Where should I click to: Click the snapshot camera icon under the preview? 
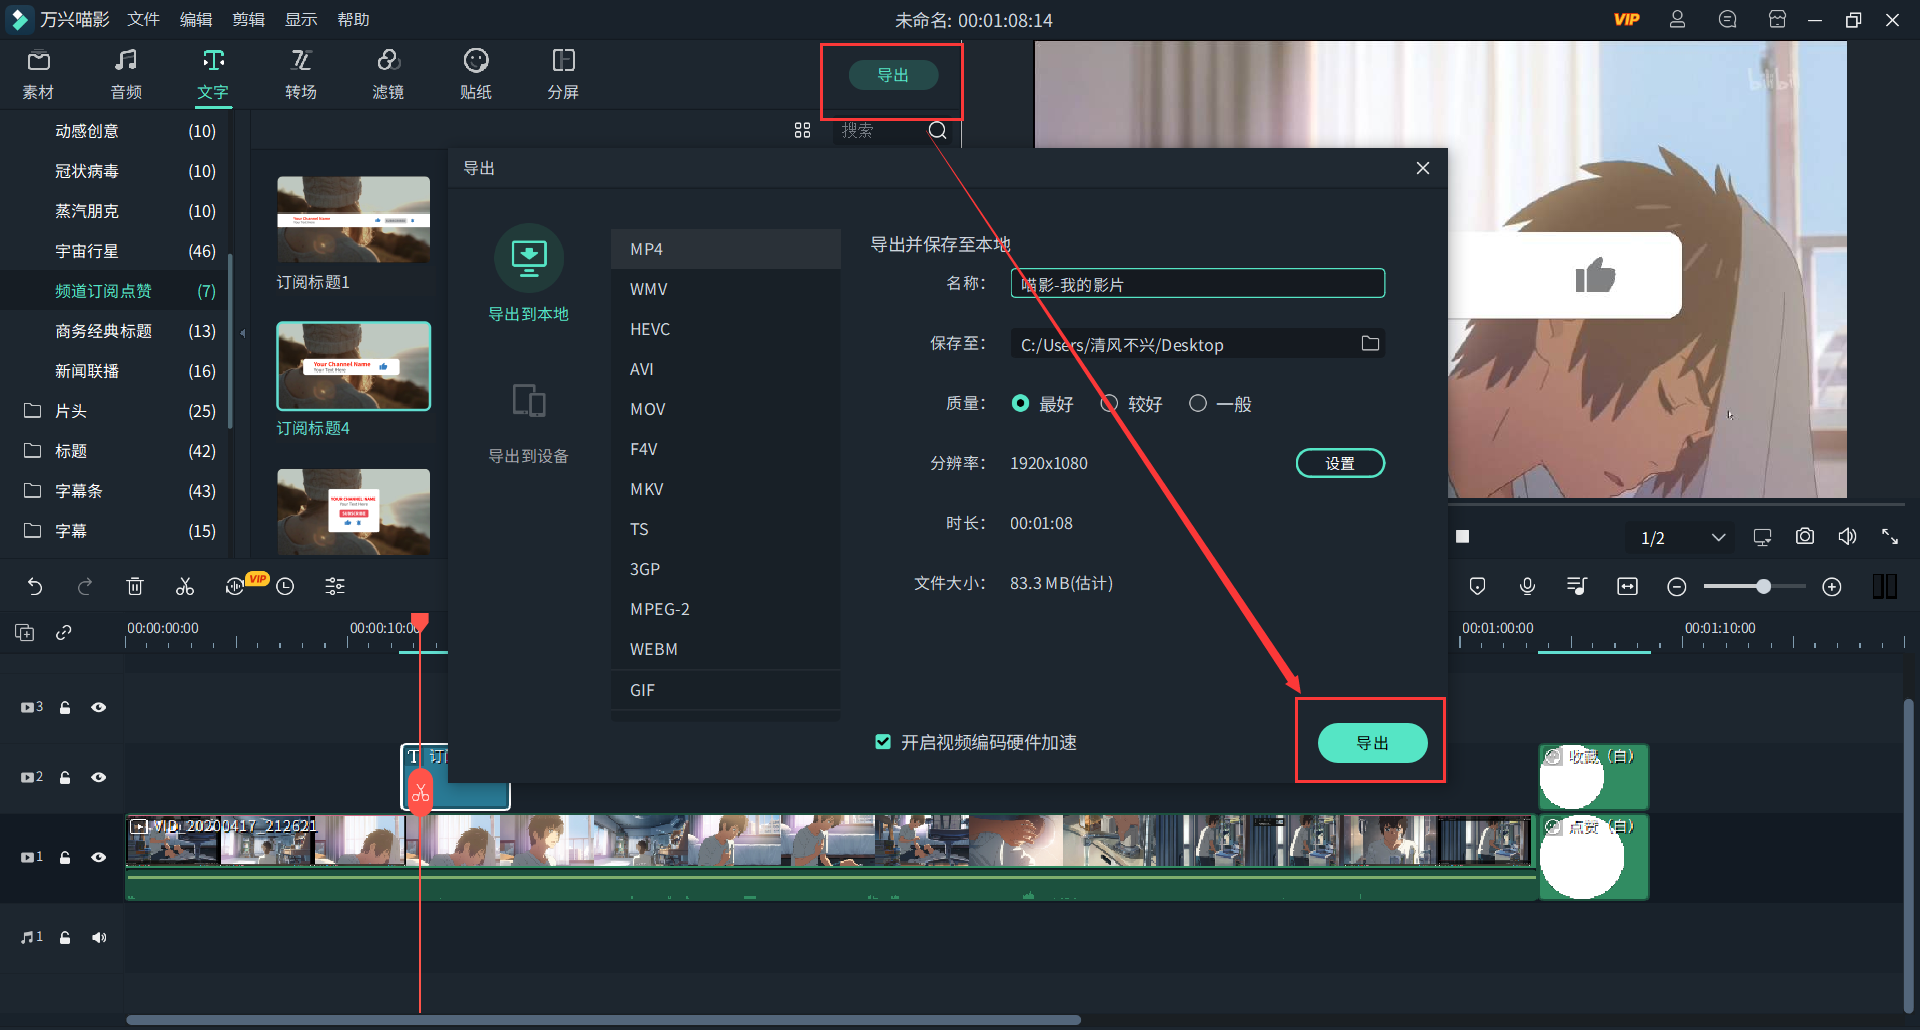[x=1804, y=536]
